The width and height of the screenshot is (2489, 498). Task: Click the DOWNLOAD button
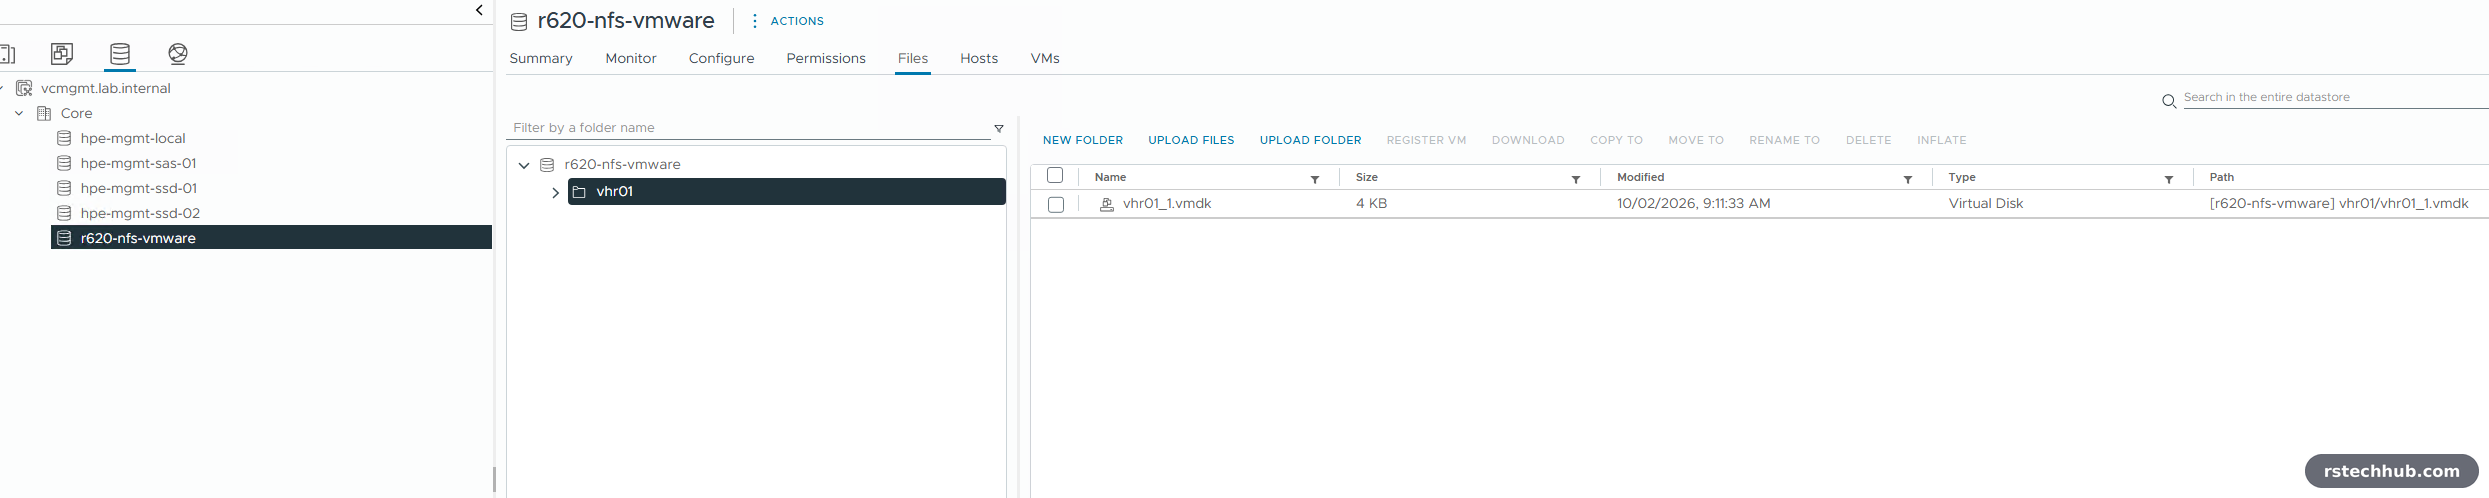pos(1528,140)
